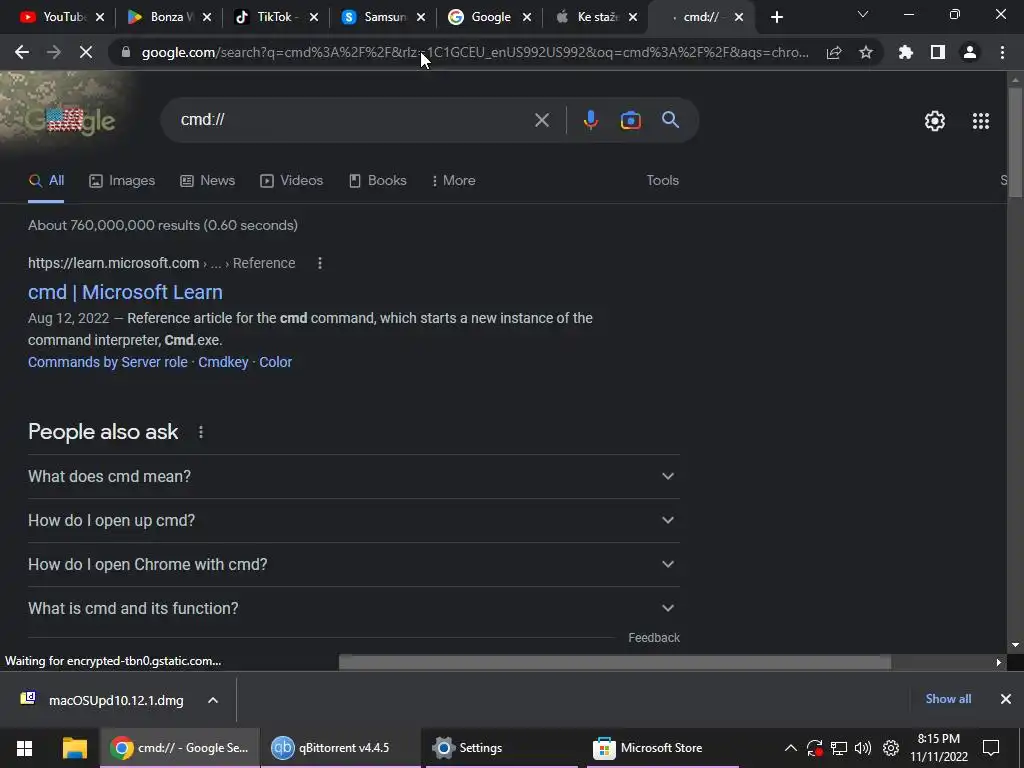The height and width of the screenshot is (768, 1024).
Task: Click the Google doodle logo
Action: click(70, 119)
